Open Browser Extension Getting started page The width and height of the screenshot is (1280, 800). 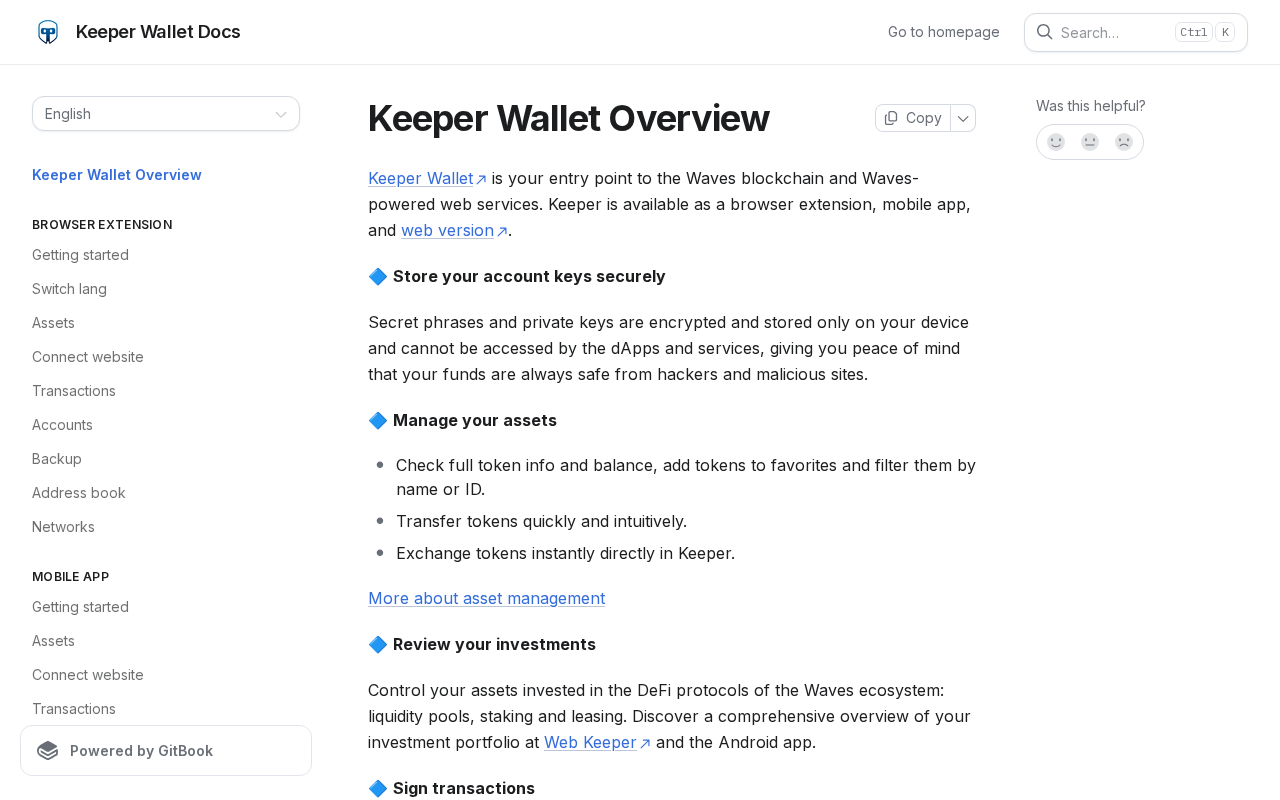[x=80, y=255]
